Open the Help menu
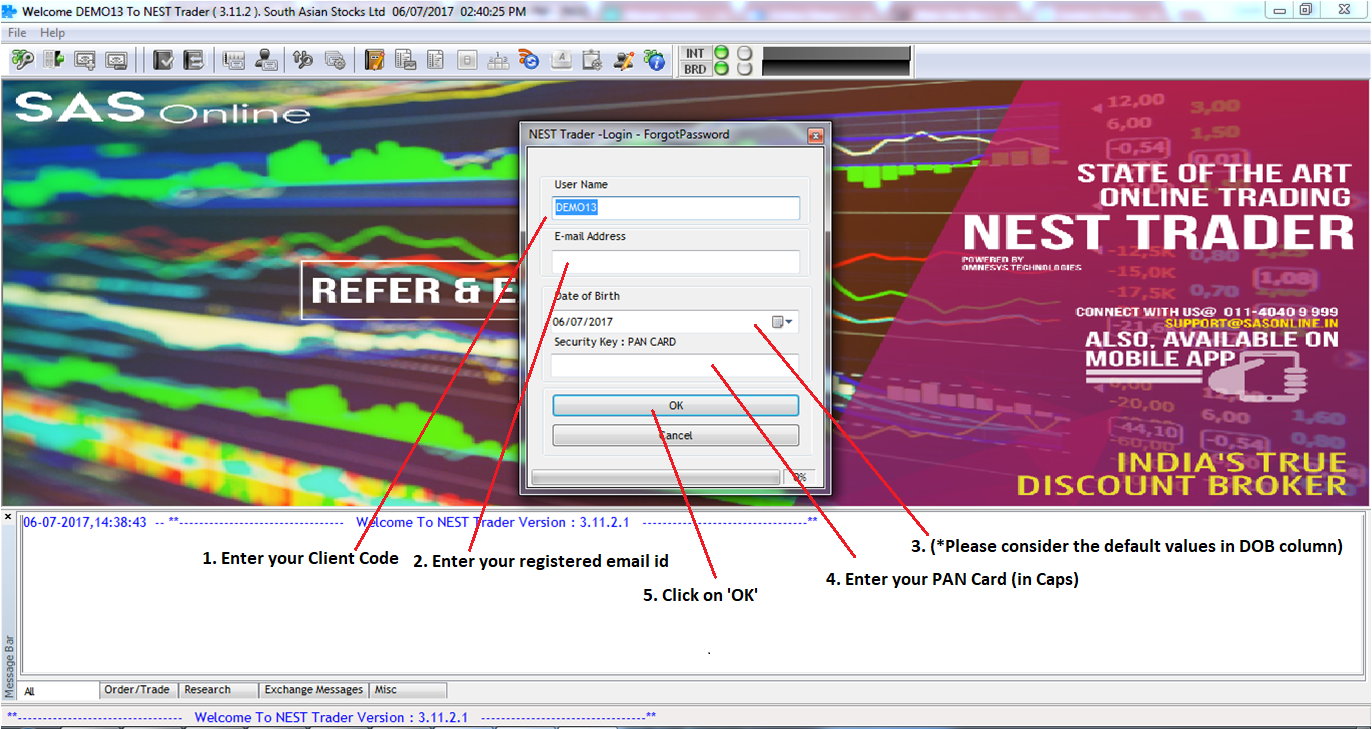This screenshot has width=1372, height=729. pyautogui.click(x=53, y=33)
